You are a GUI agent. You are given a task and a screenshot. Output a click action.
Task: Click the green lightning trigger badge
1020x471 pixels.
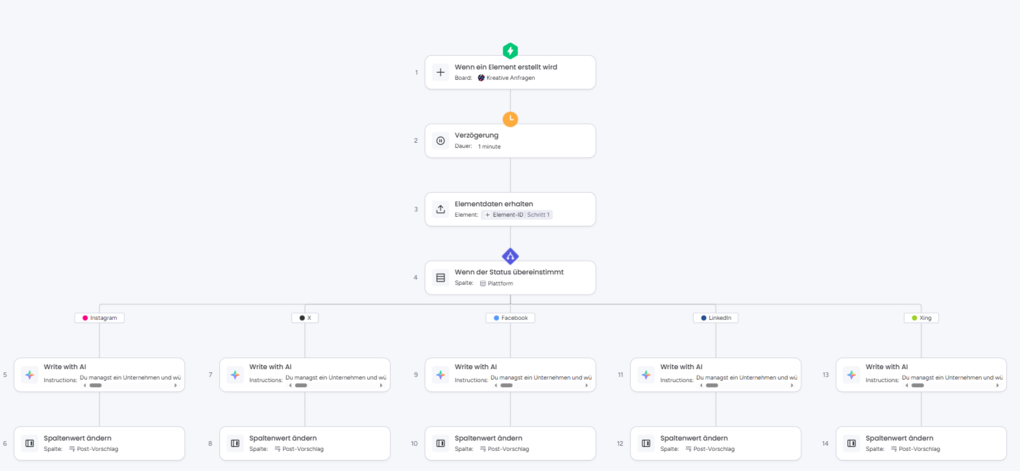coord(510,51)
